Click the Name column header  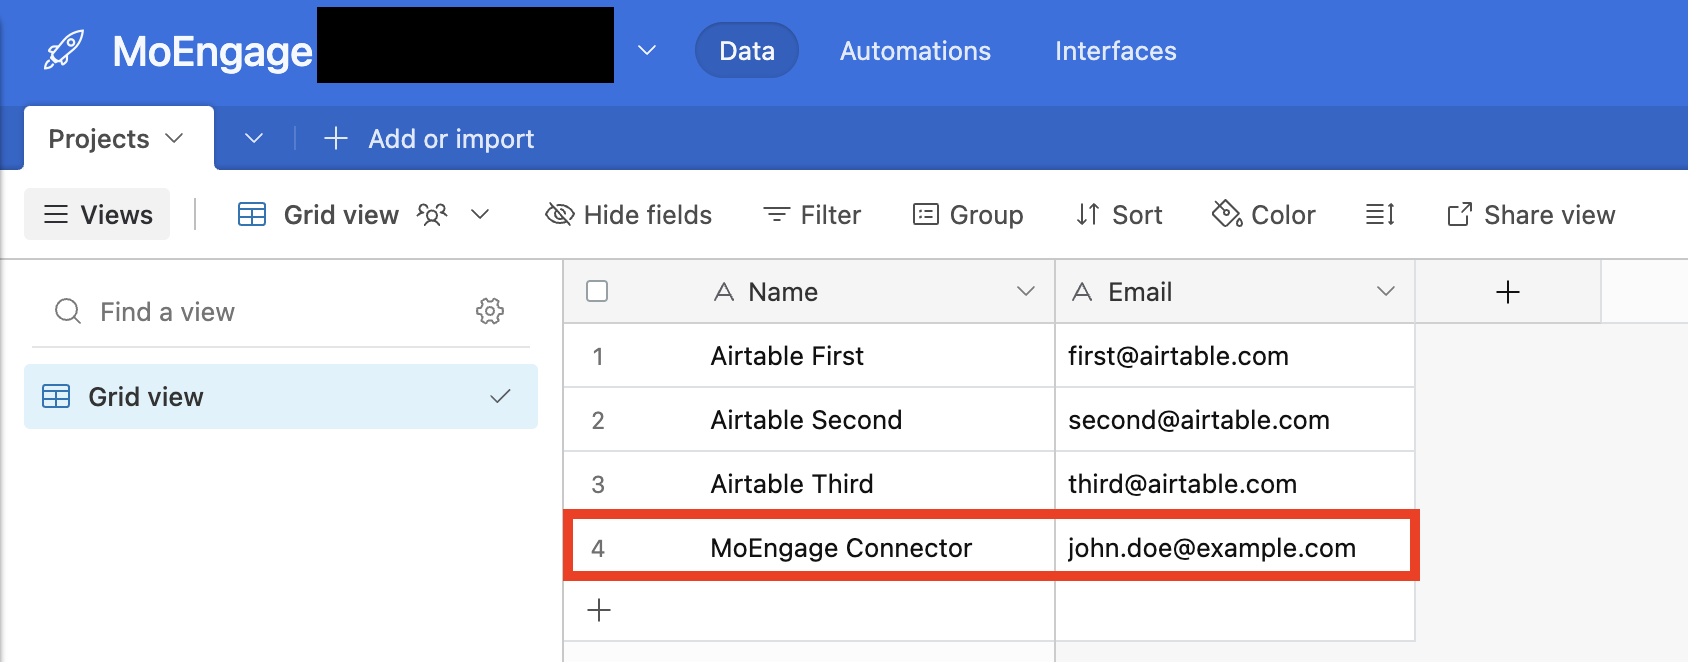pyautogui.click(x=809, y=291)
